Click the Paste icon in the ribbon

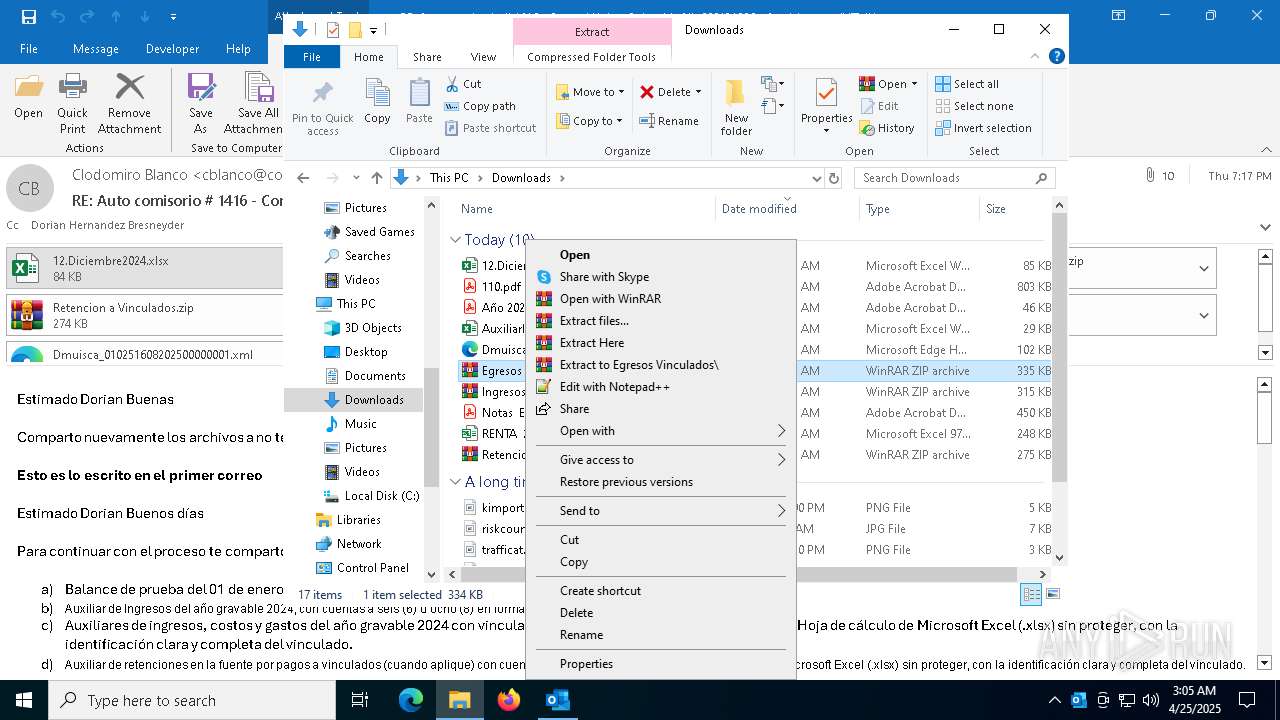point(419,94)
